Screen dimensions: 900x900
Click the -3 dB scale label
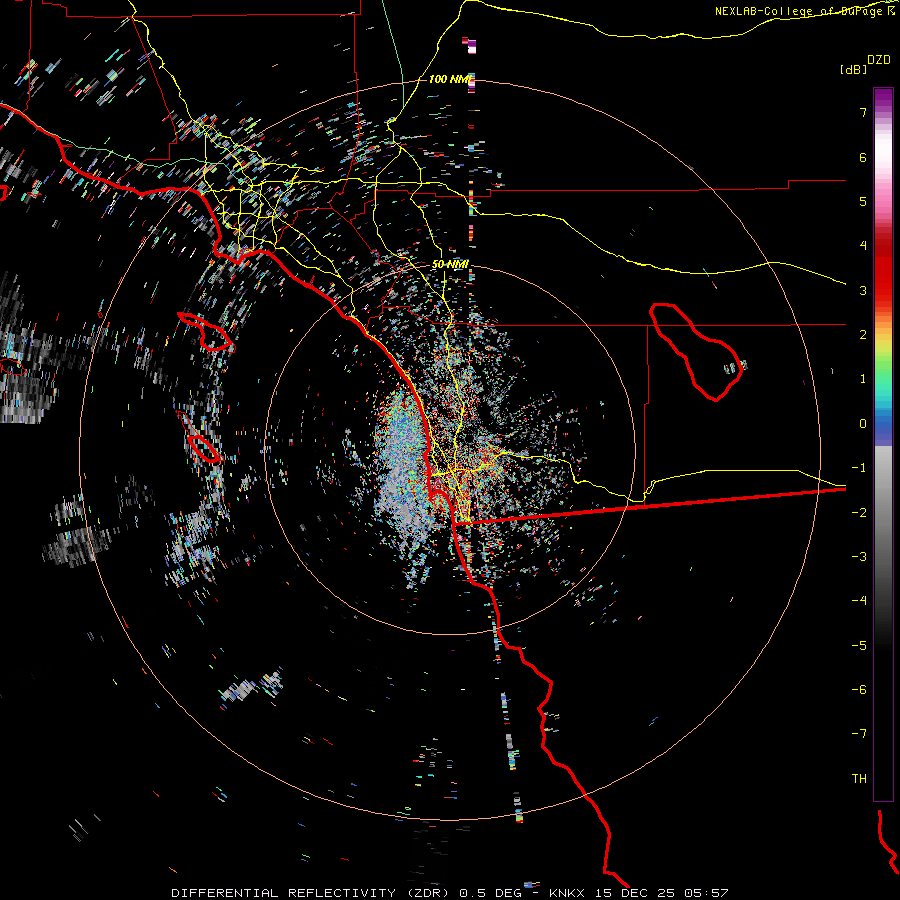point(859,557)
